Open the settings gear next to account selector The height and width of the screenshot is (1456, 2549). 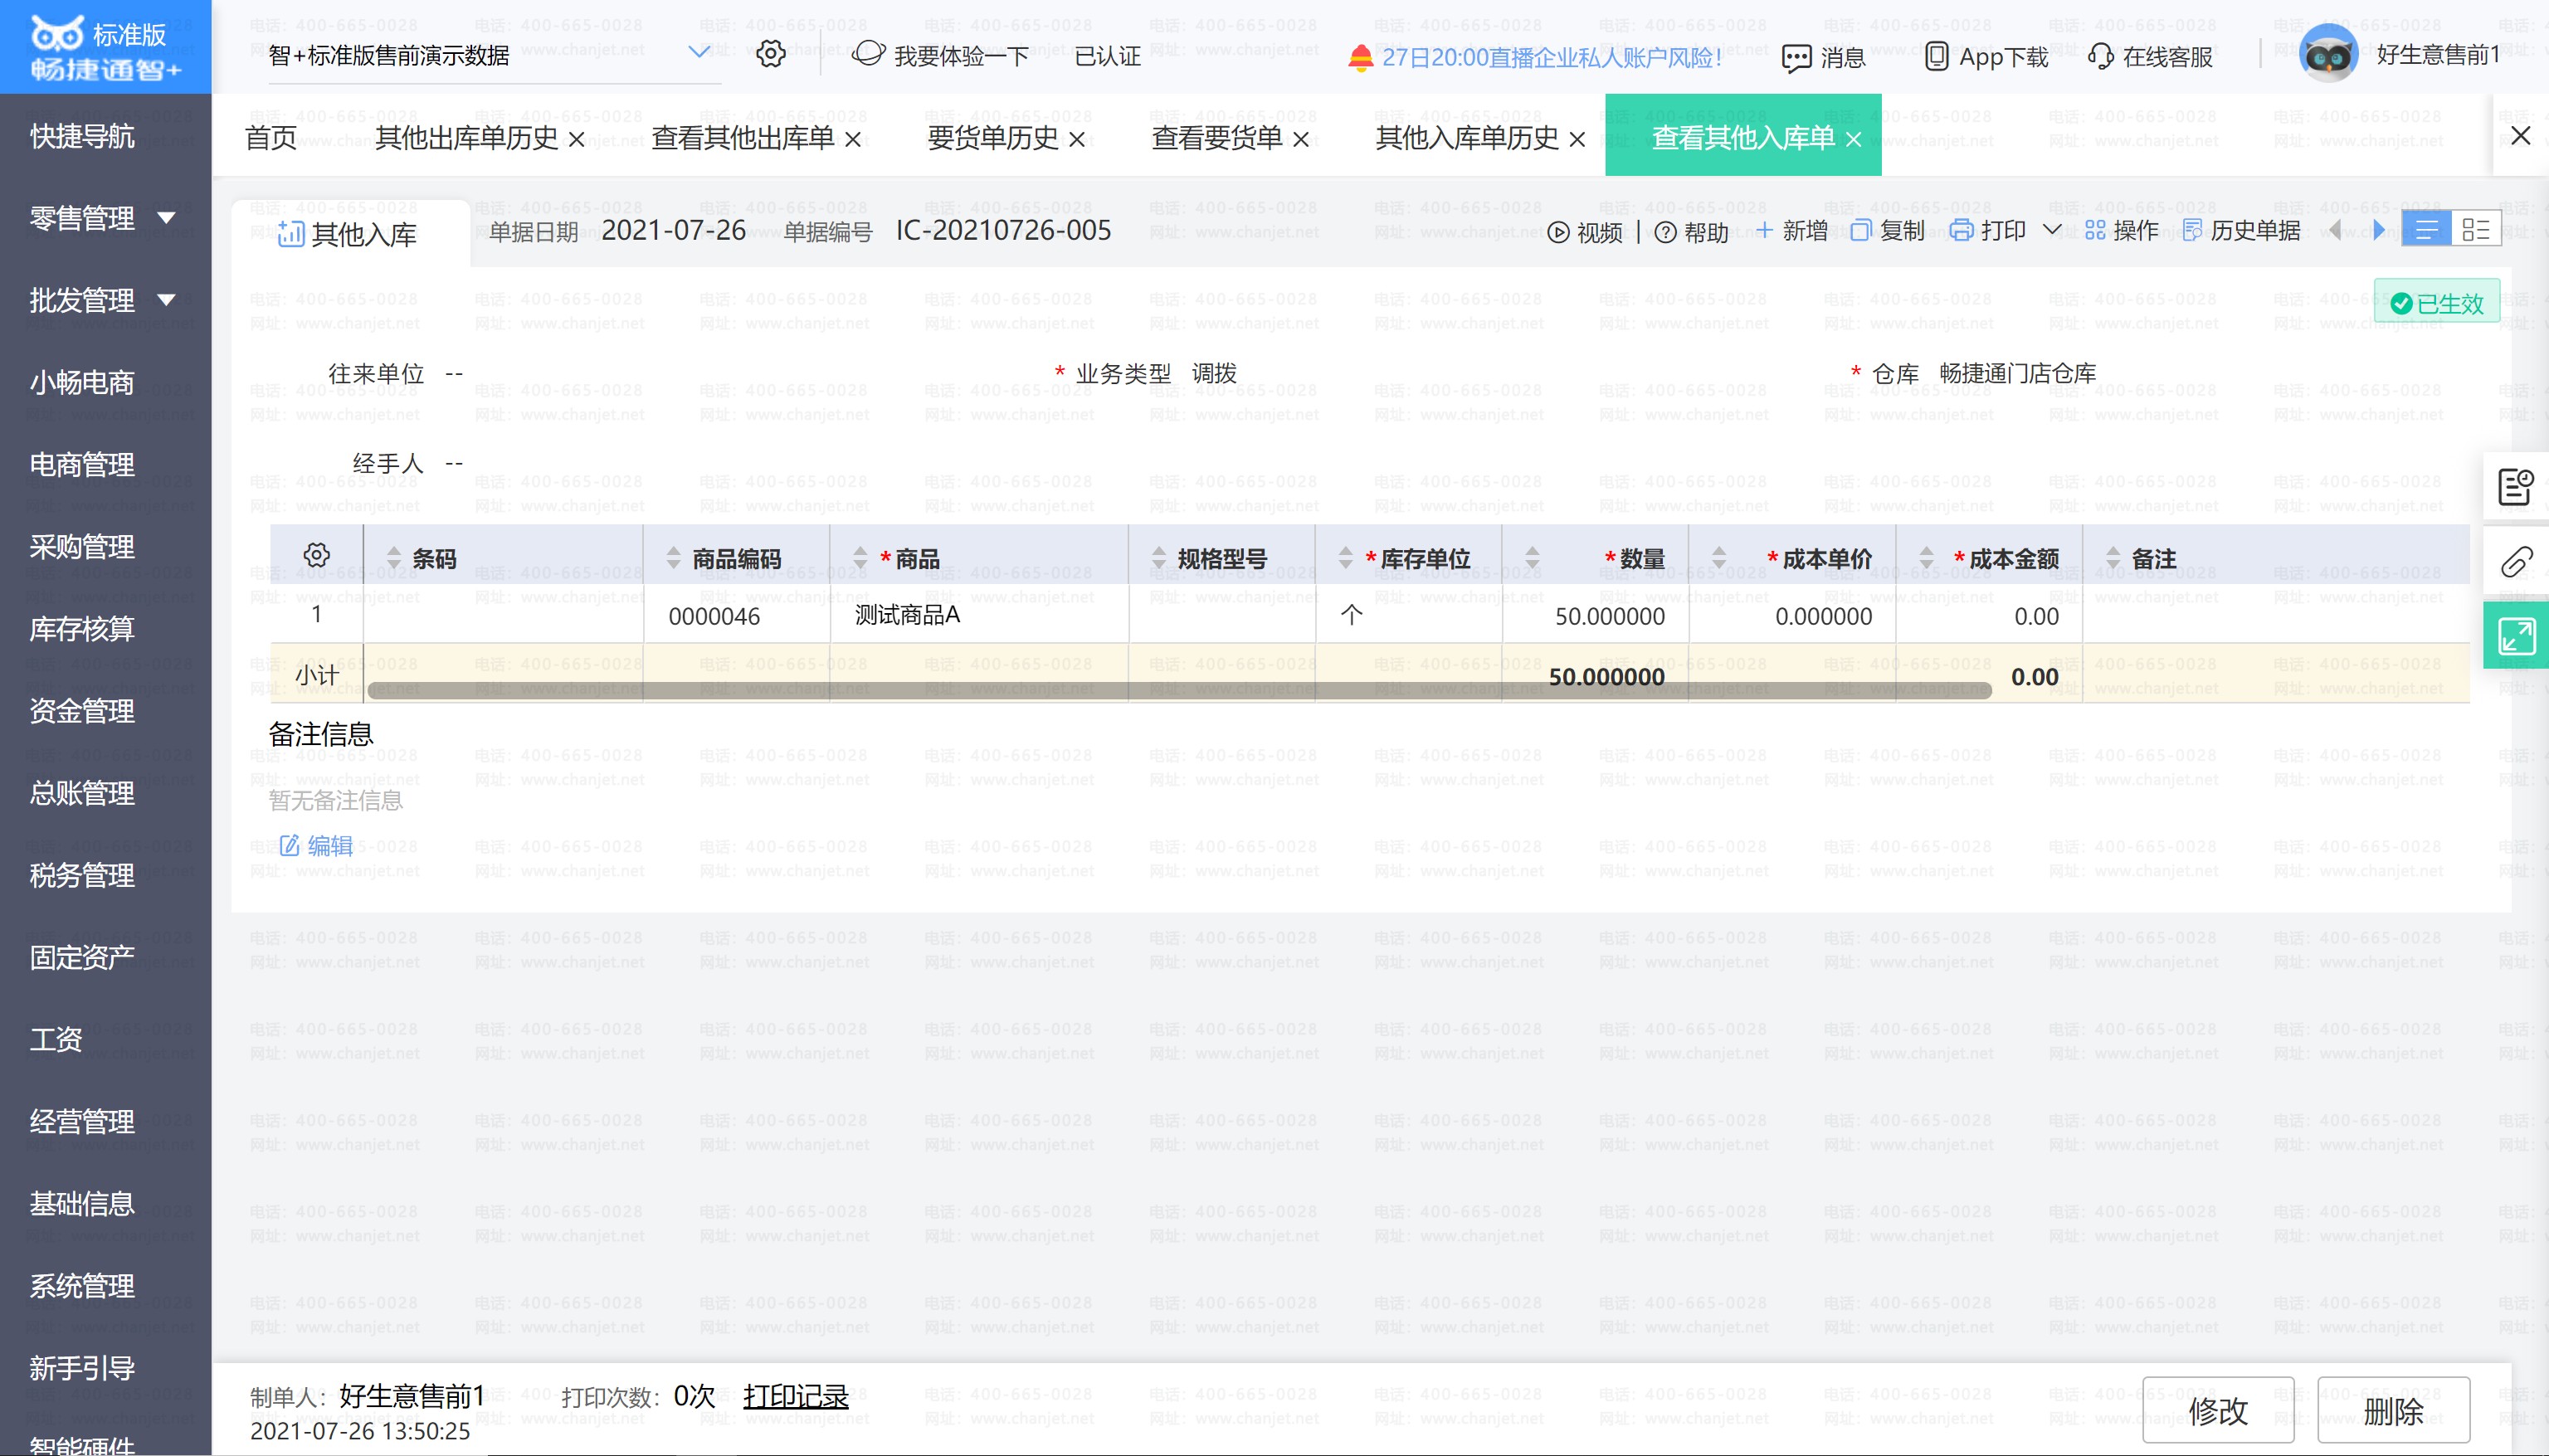coord(770,54)
